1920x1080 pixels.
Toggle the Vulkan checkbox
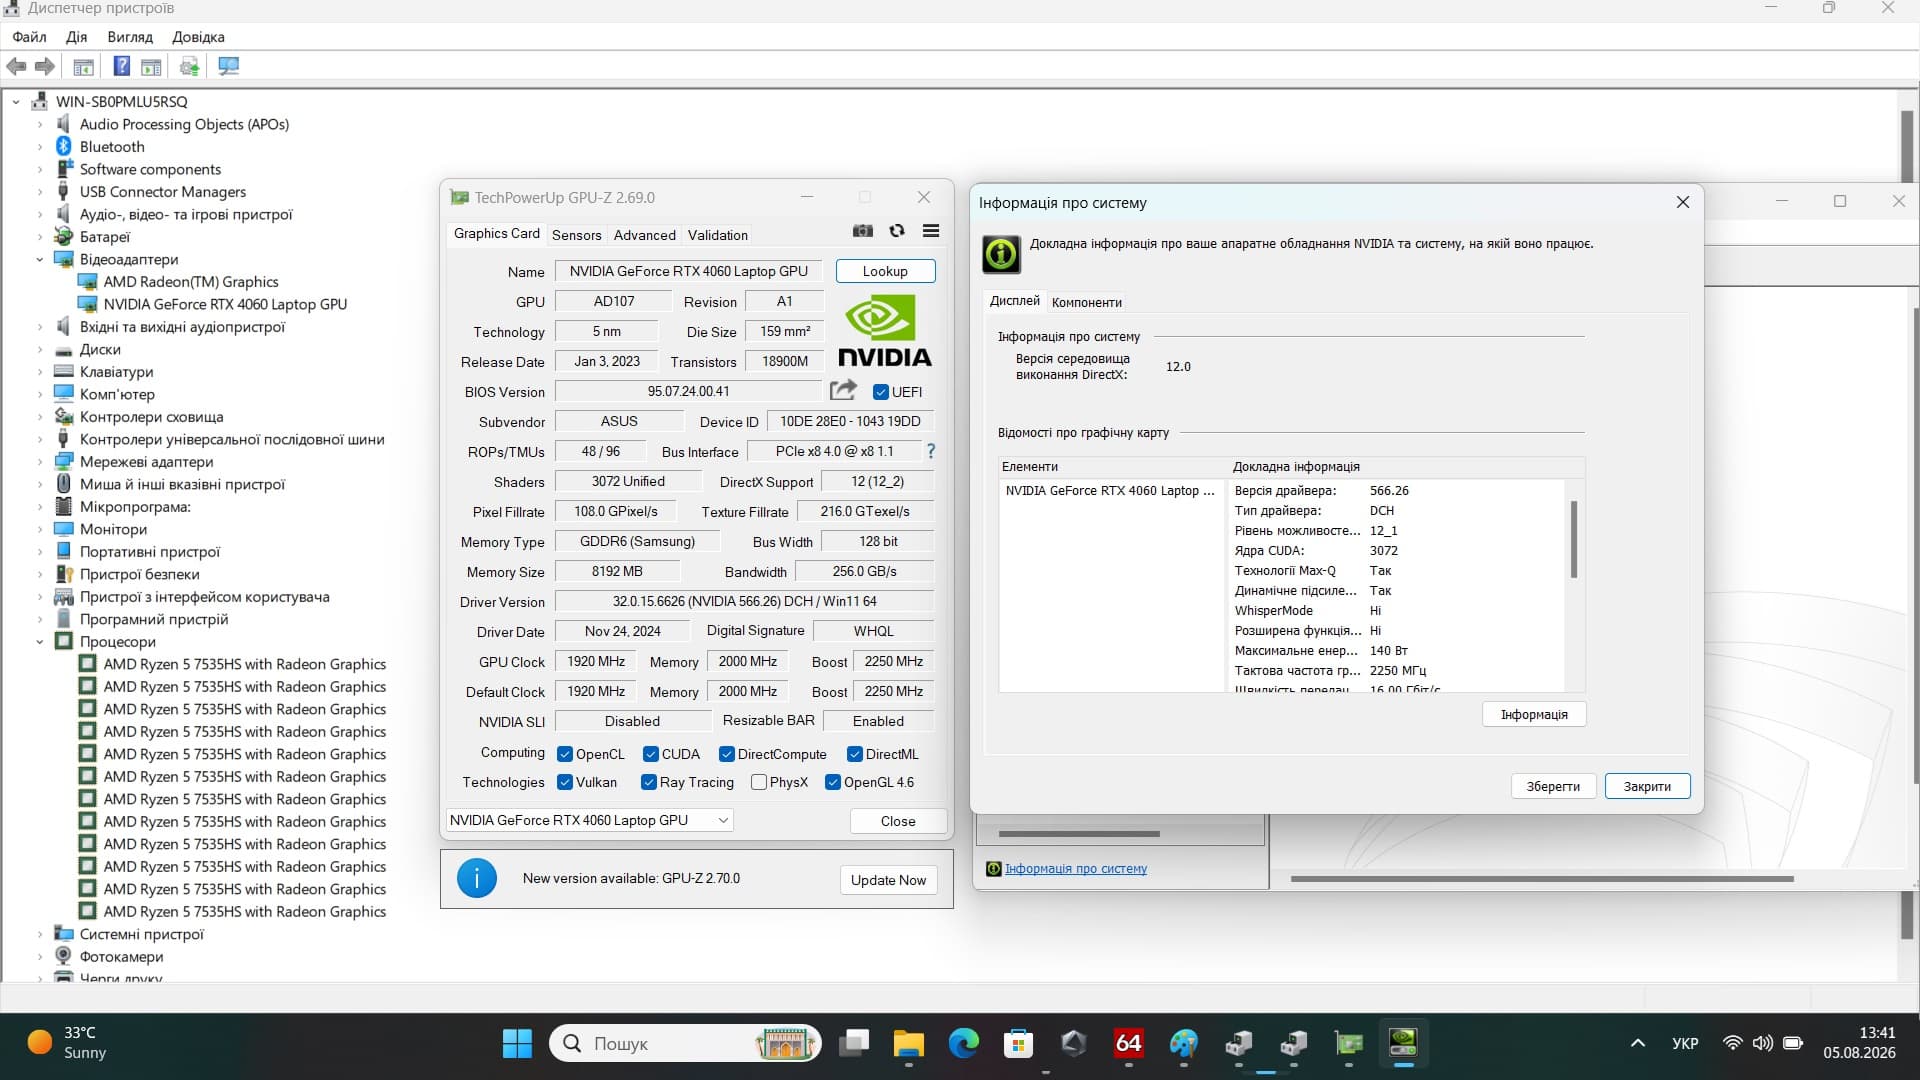(x=565, y=782)
